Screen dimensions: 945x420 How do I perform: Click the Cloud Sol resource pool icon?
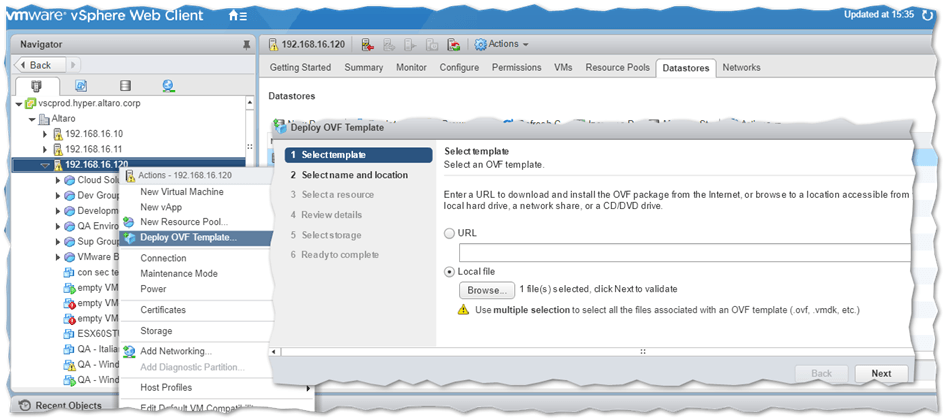click(70, 180)
